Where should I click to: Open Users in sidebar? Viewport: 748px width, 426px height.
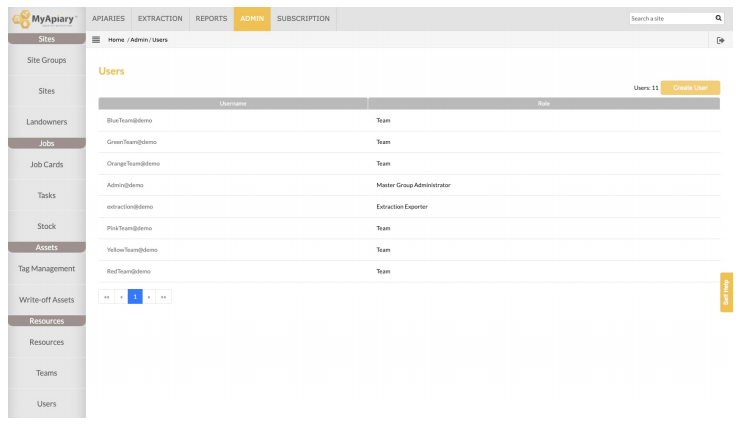[47, 404]
